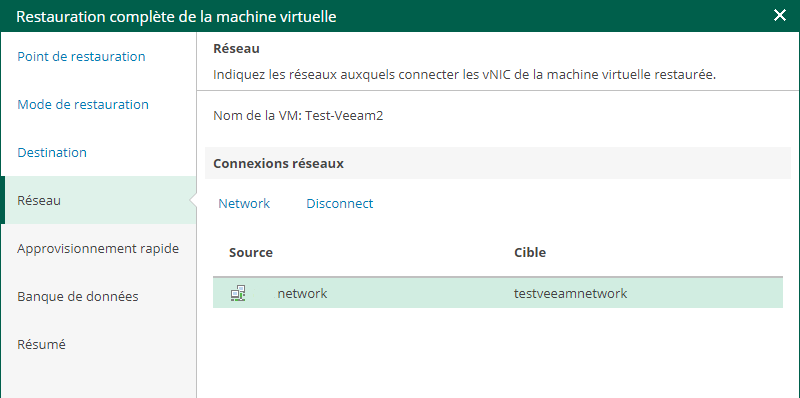The height and width of the screenshot is (398, 800).
Task: Click the testveeamnetwork target cell
Action: point(570,294)
